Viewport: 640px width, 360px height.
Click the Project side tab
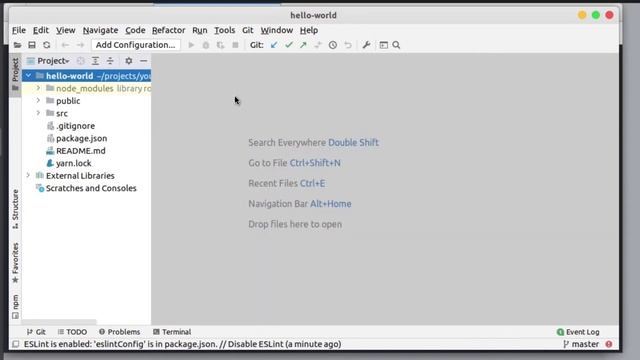coord(15,75)
